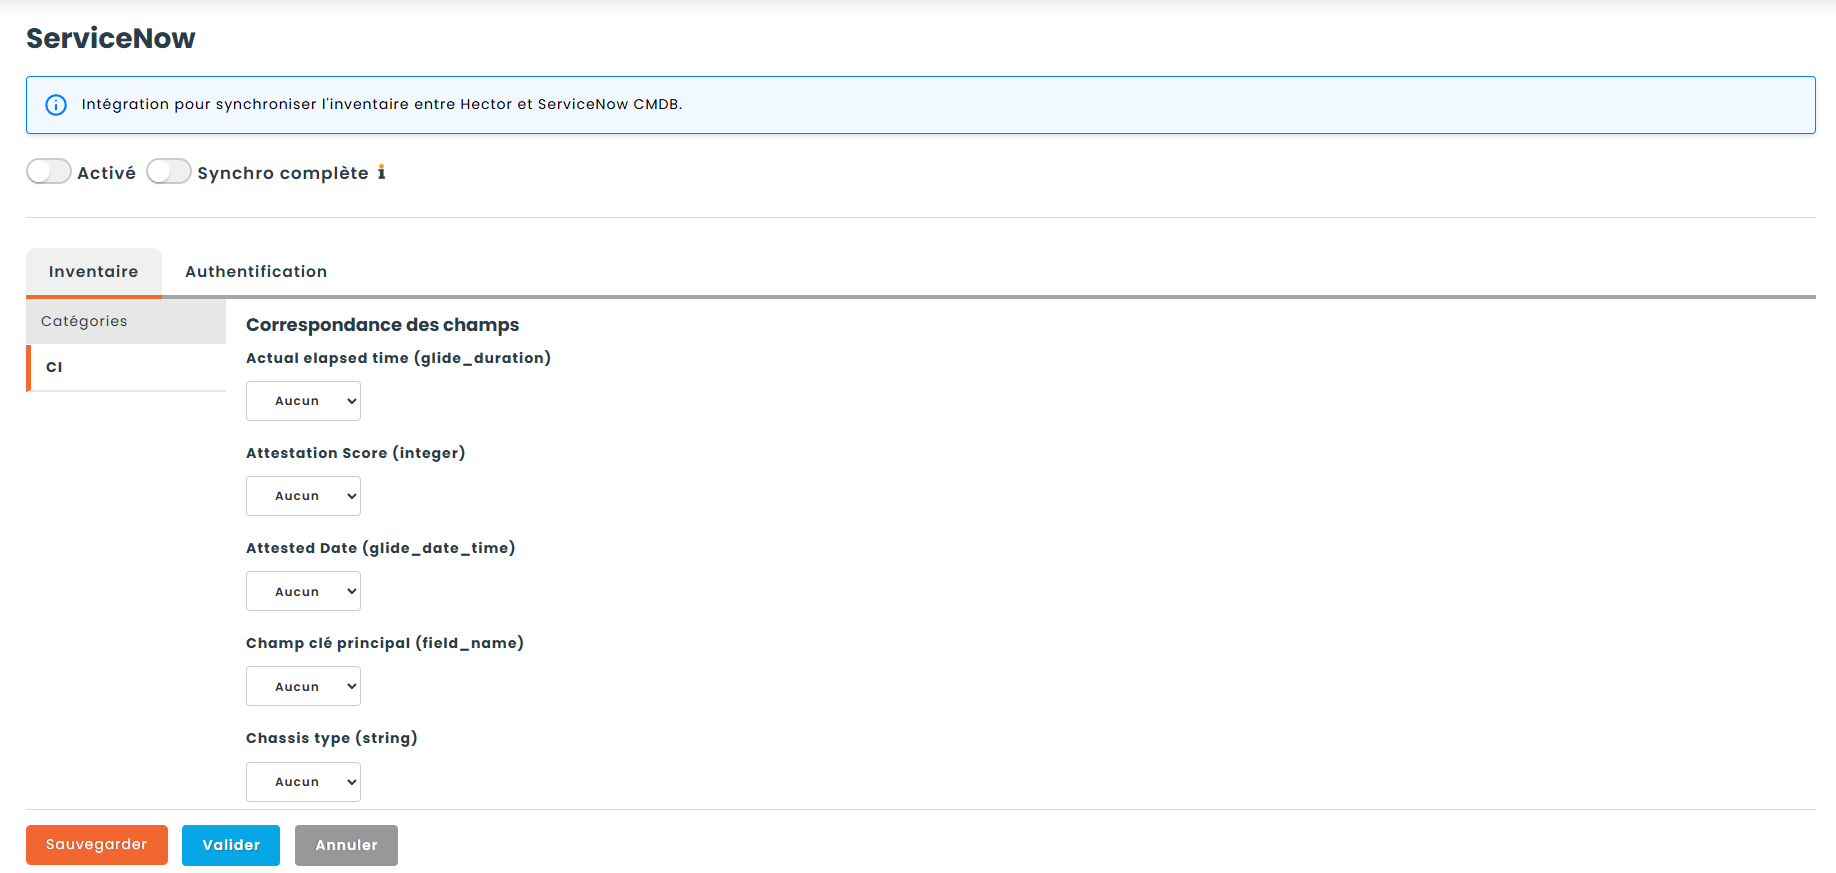
Task: Open the Chassis type dropdown
Action: click(x=303, y=782)
